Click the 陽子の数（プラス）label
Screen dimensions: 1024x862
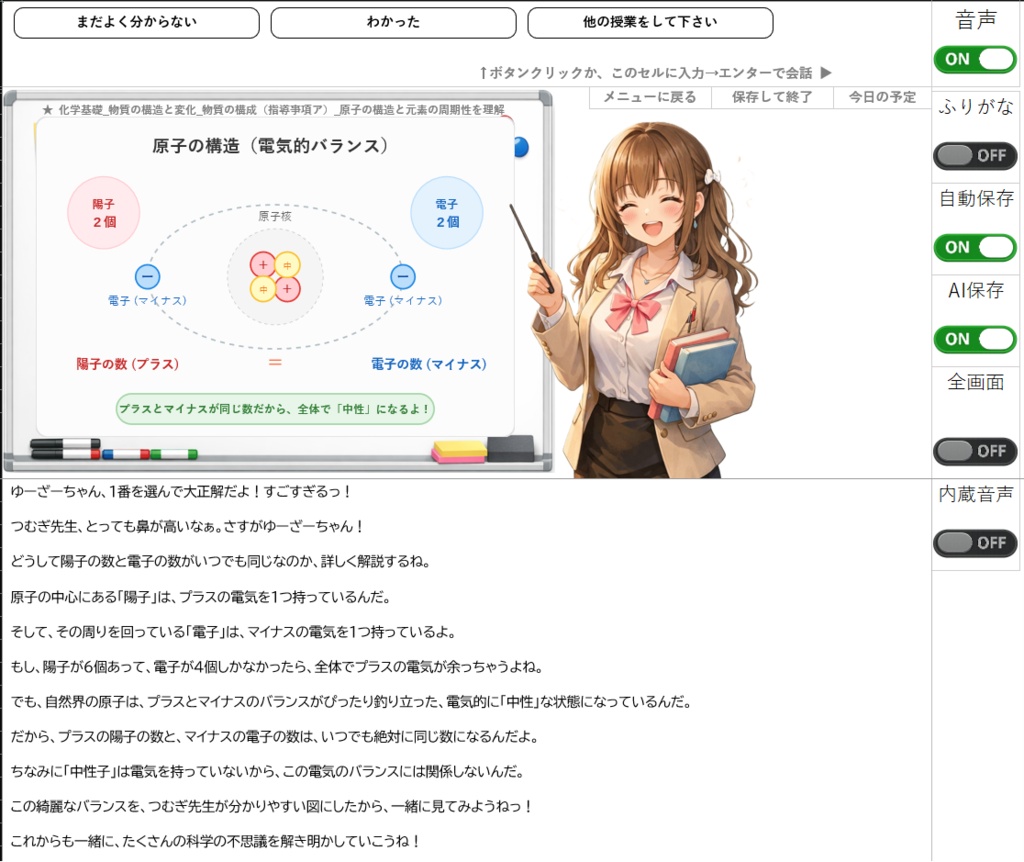pos(128,364)
